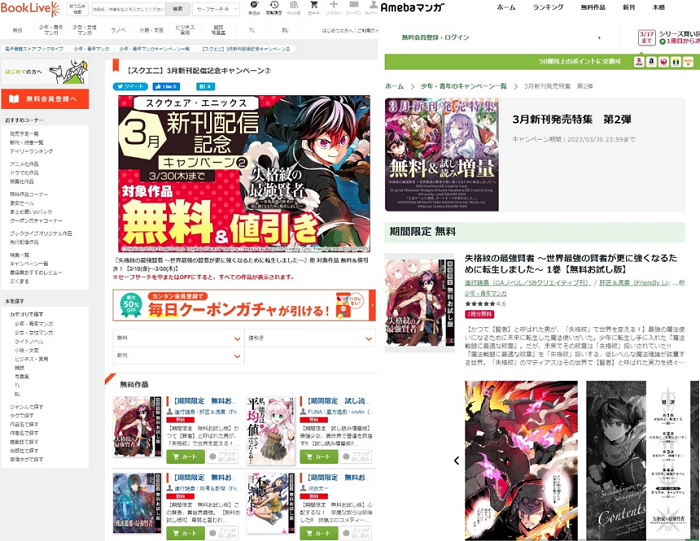The width and height of the screenshot is (700, 541).
Task: Open 3月新刊配信記念キャンペーン main banner
Action: [x=244, y=174]
